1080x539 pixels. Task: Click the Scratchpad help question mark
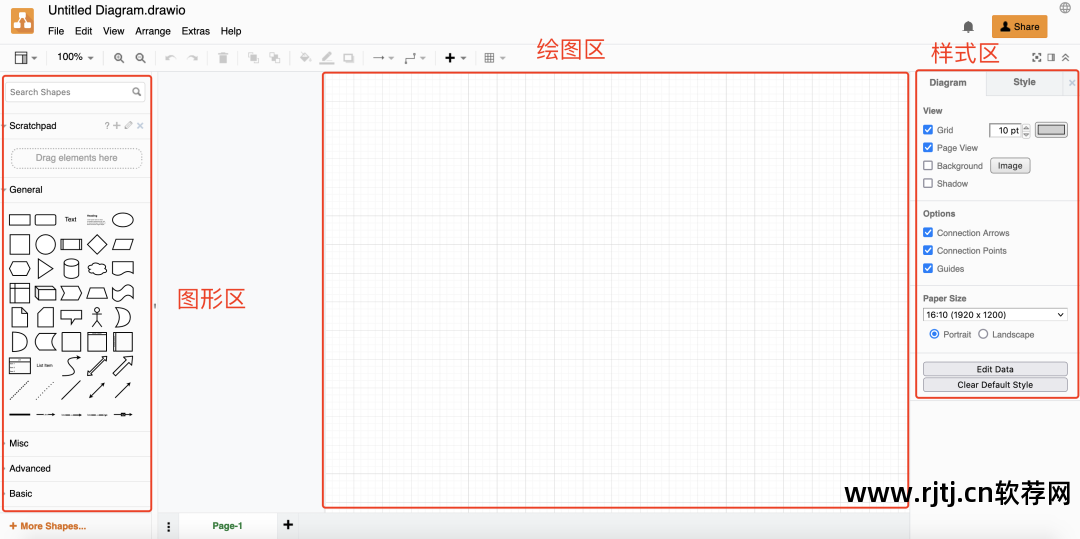click(107, 126)
